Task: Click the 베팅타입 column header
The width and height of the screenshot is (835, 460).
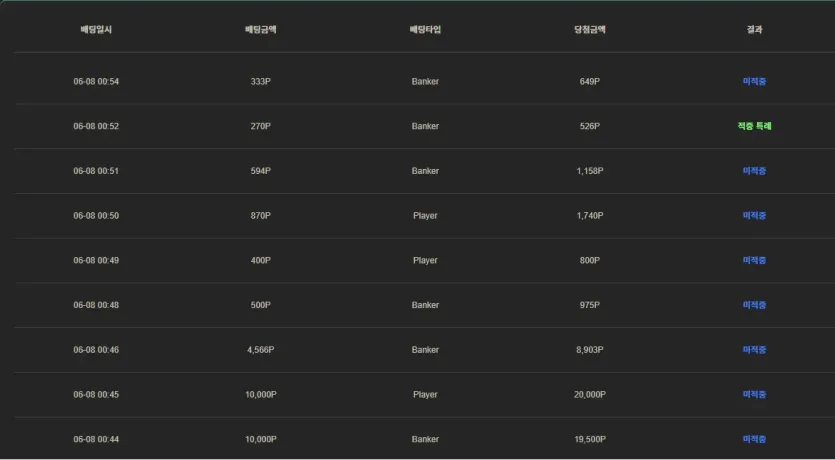Action: 425,30
